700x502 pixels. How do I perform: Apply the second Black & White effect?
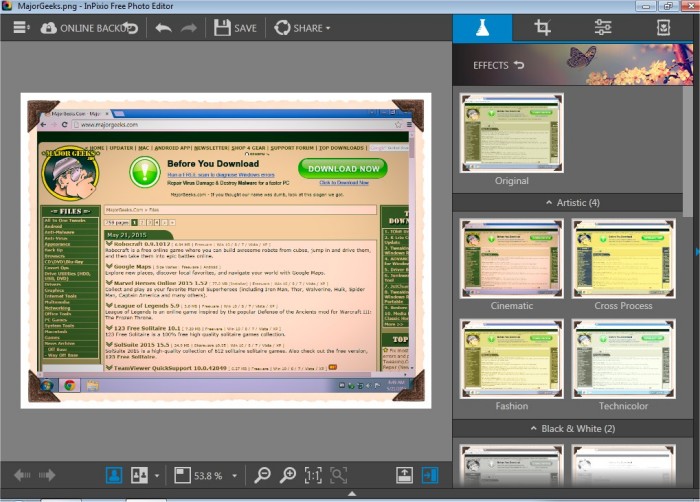(x=623, y=466)
